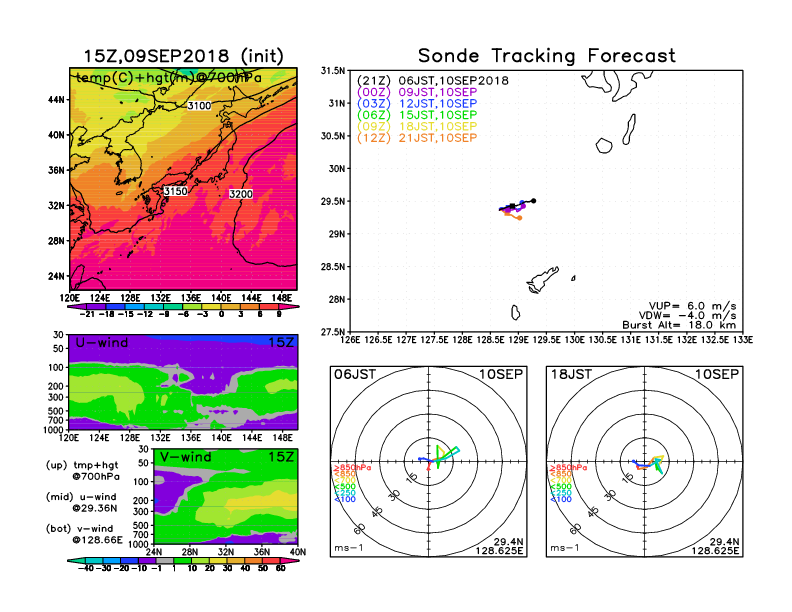Screen dimensions: 792x612
Task: Click the 3150 contour label
Action: [x=175, y=191]
